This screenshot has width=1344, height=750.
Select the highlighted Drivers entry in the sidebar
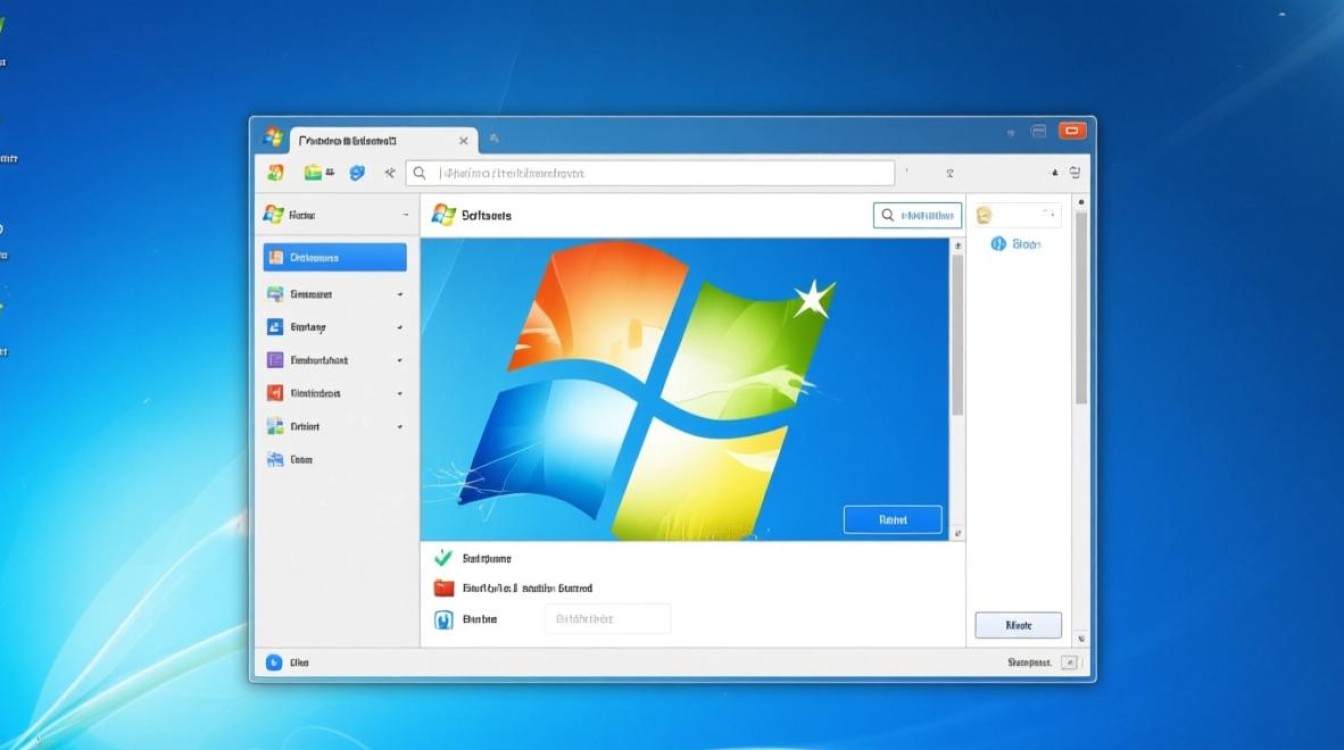[333, 257]
